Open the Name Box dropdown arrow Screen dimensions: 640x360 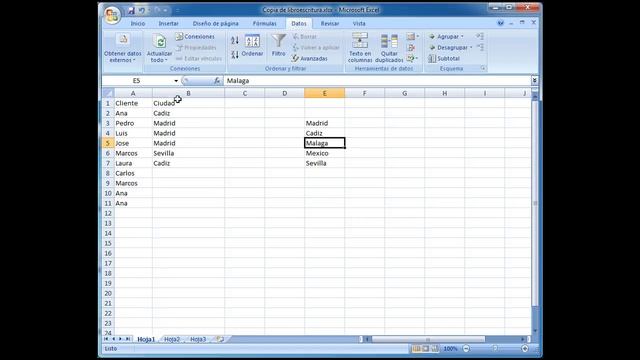pos(176,81)
